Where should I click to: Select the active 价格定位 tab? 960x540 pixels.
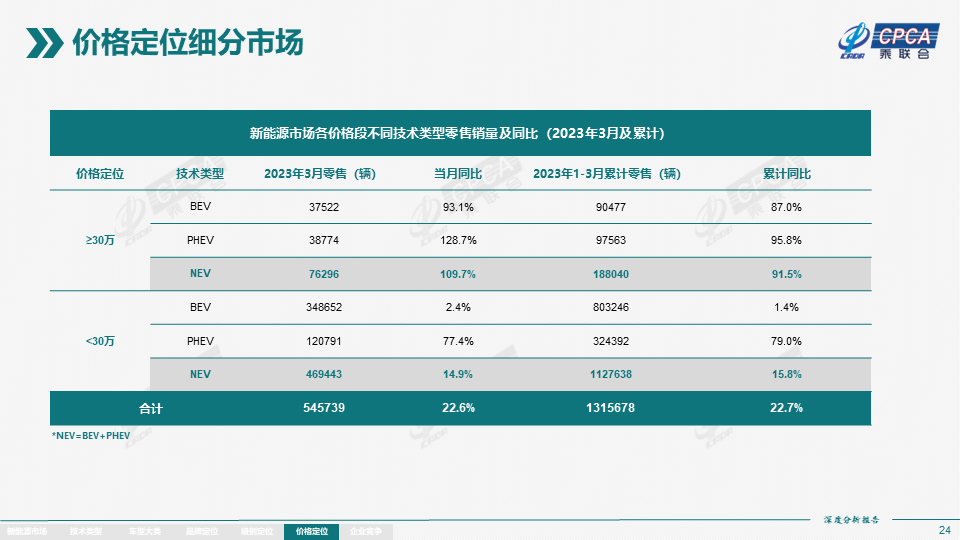click(312, 532)
